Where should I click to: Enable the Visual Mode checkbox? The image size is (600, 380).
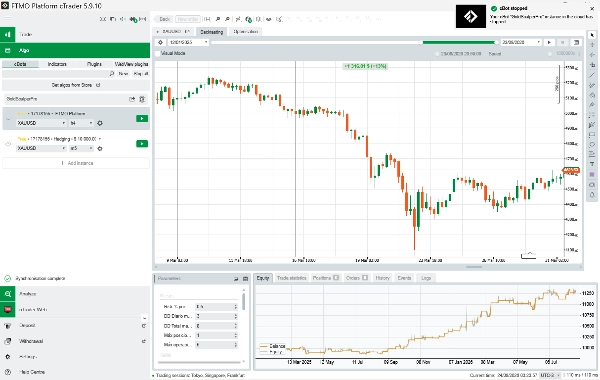[158, 54]
